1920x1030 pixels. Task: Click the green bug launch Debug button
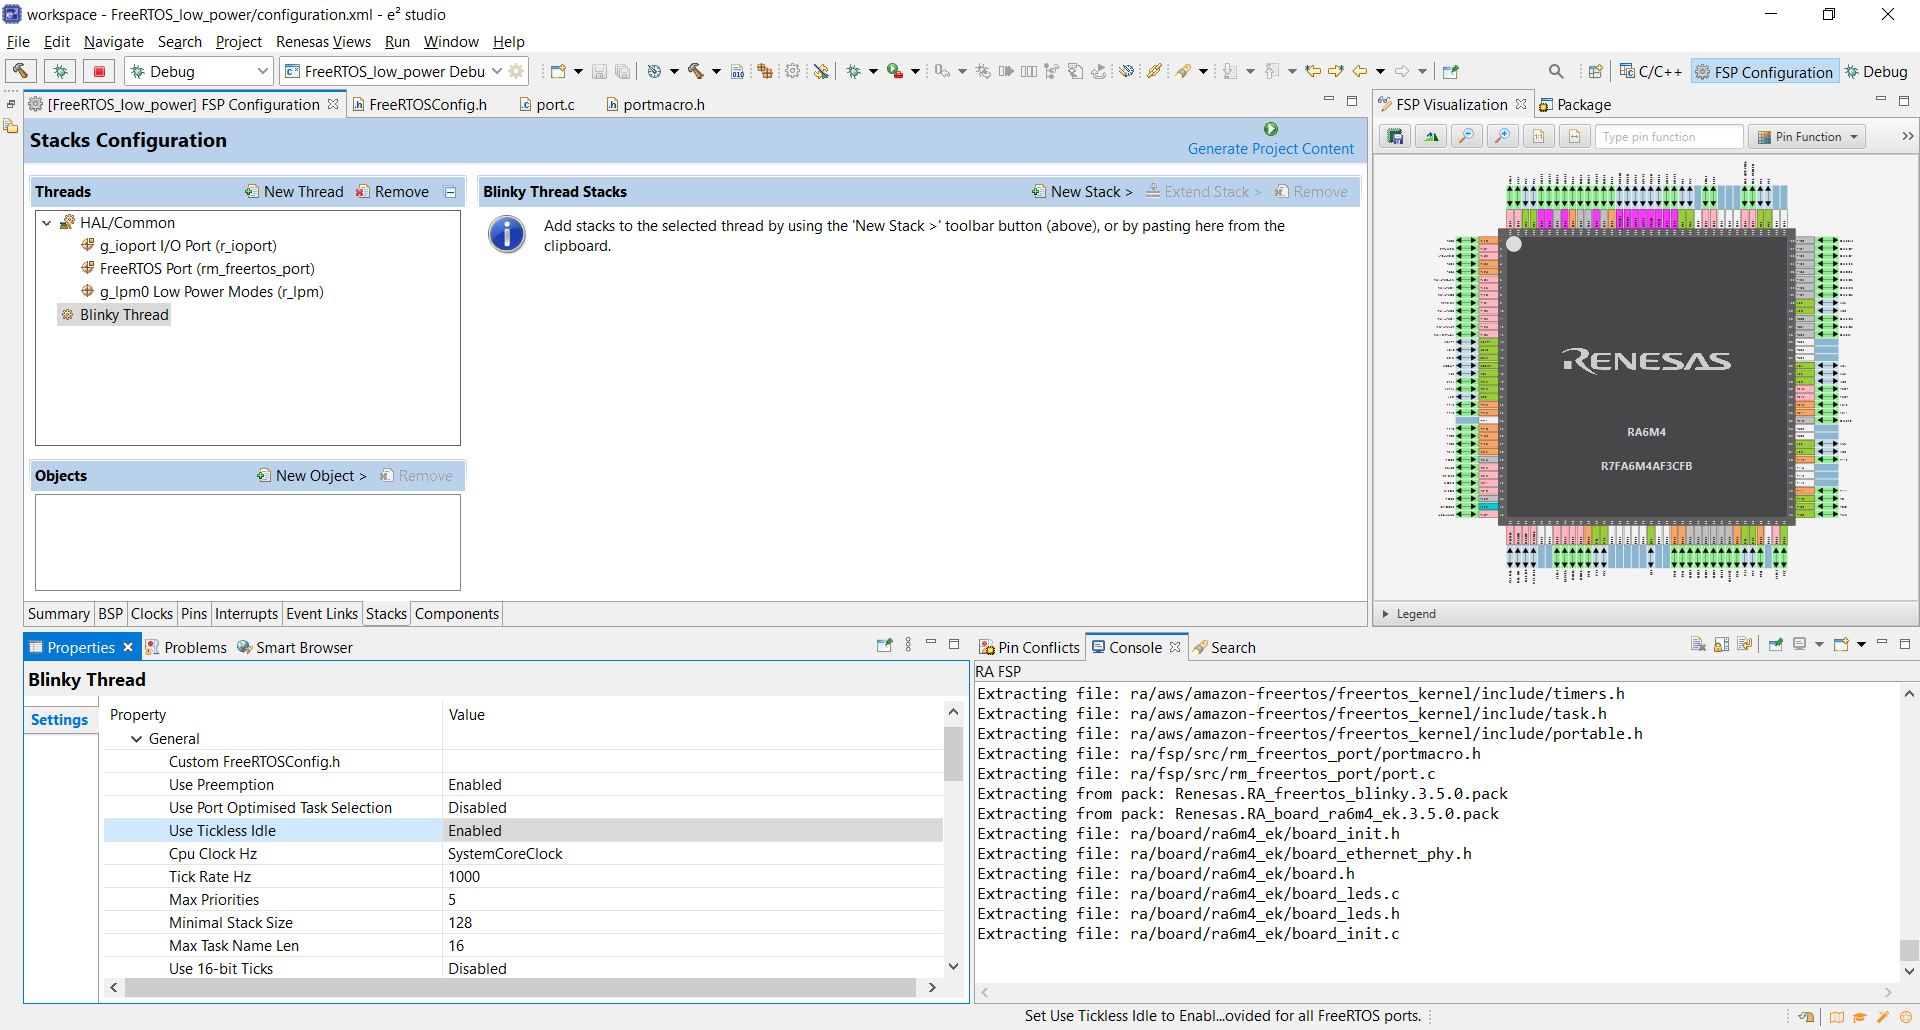pyautogui.click(x=60, y=71)
